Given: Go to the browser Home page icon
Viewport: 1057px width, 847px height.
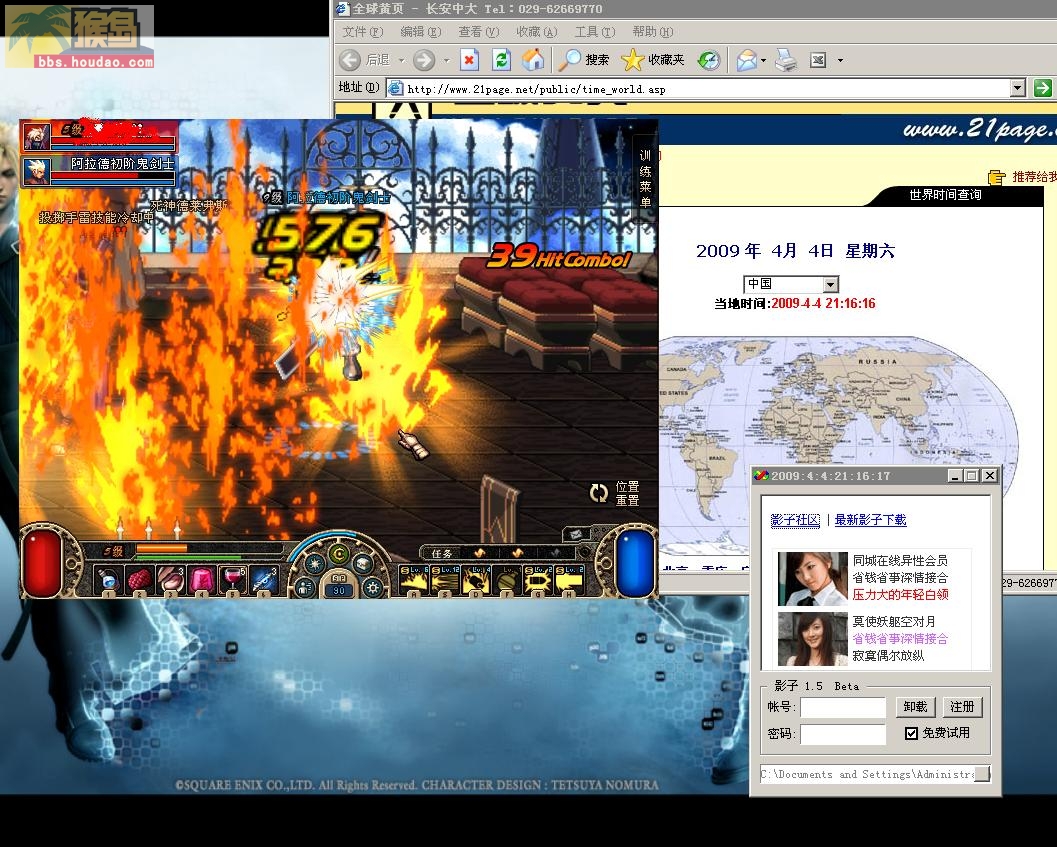Looking at the screenshot, I should pyautogui.click(x=533, y=60).
